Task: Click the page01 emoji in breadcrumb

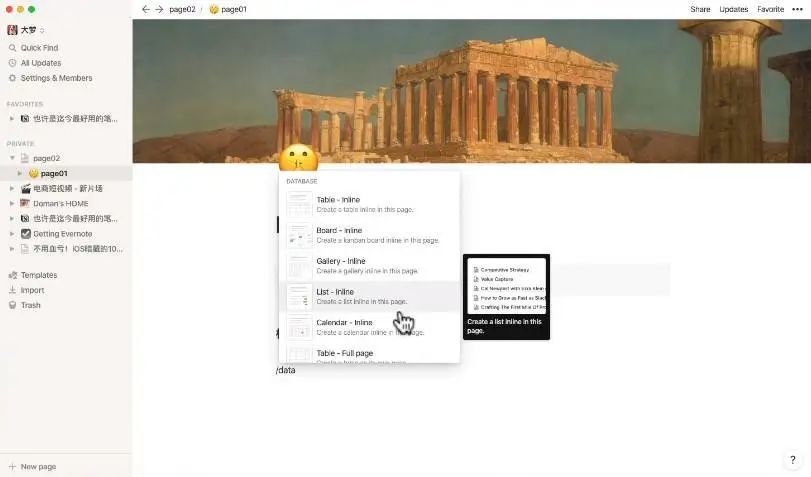Action: 214,9
